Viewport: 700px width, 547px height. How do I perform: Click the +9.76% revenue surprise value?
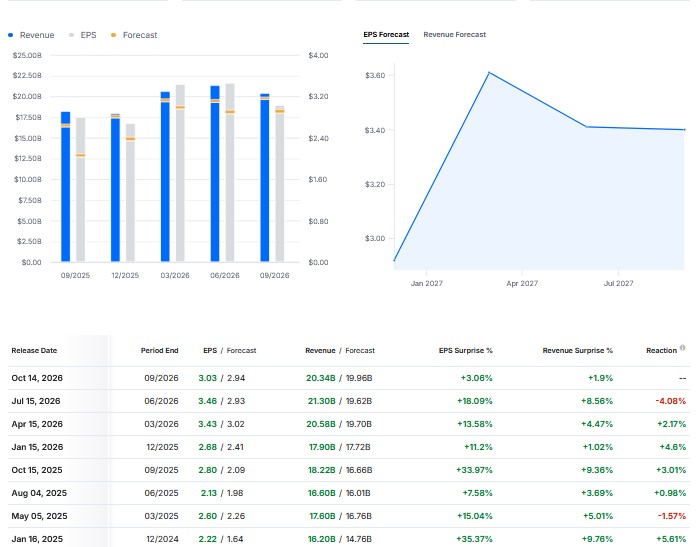coord(597,539)
